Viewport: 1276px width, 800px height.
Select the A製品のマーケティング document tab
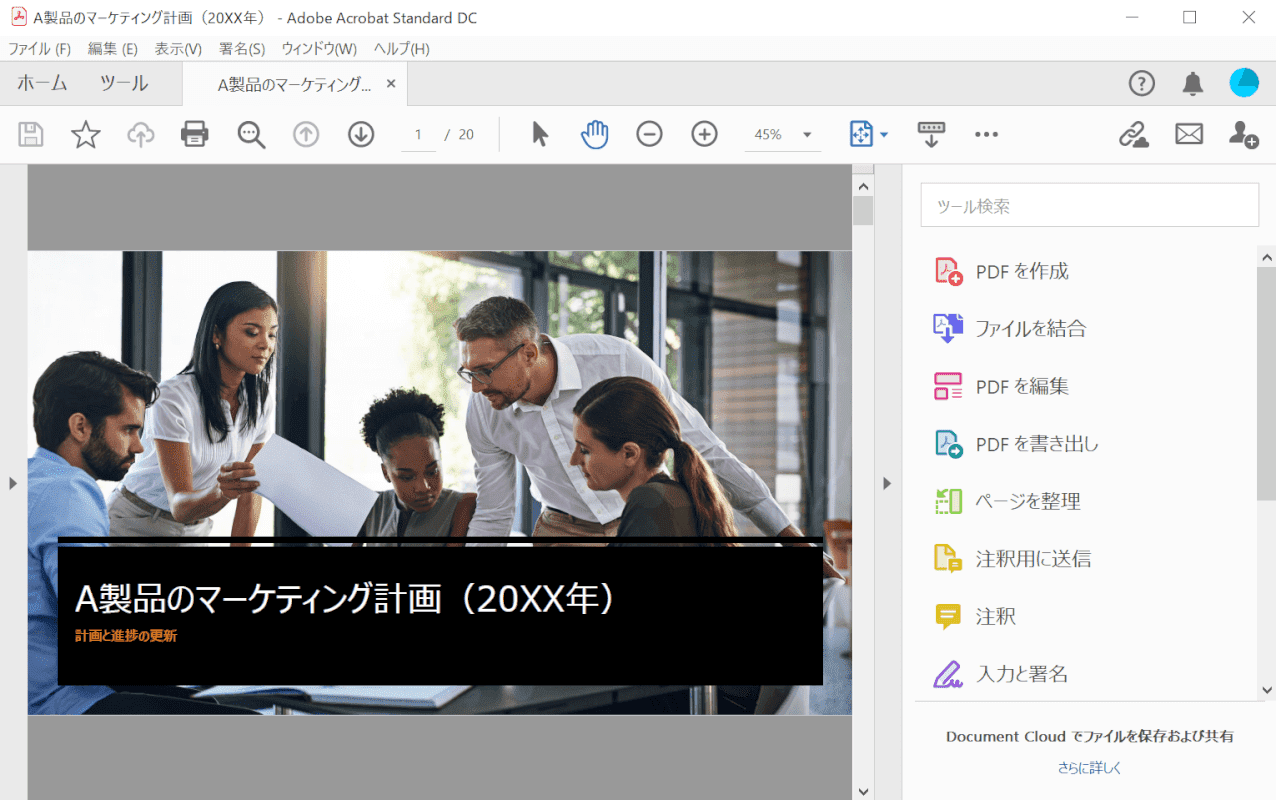(294, 85)
